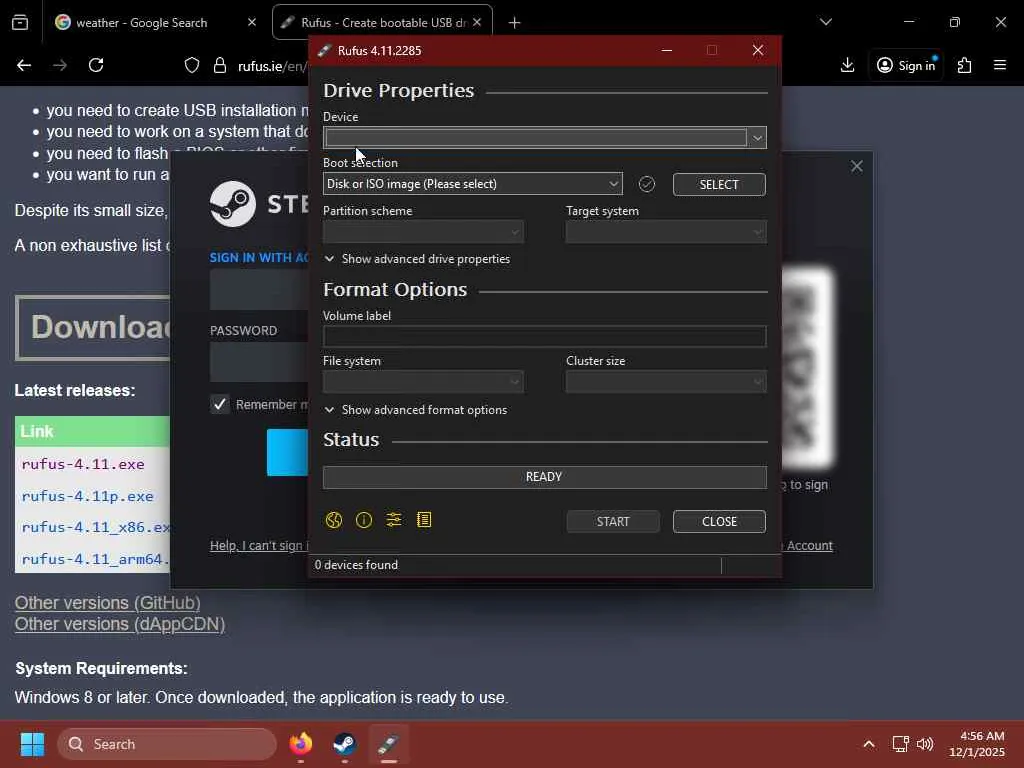
Task: Click the CLOSE button in Rufus
Action: pos(719,522)
